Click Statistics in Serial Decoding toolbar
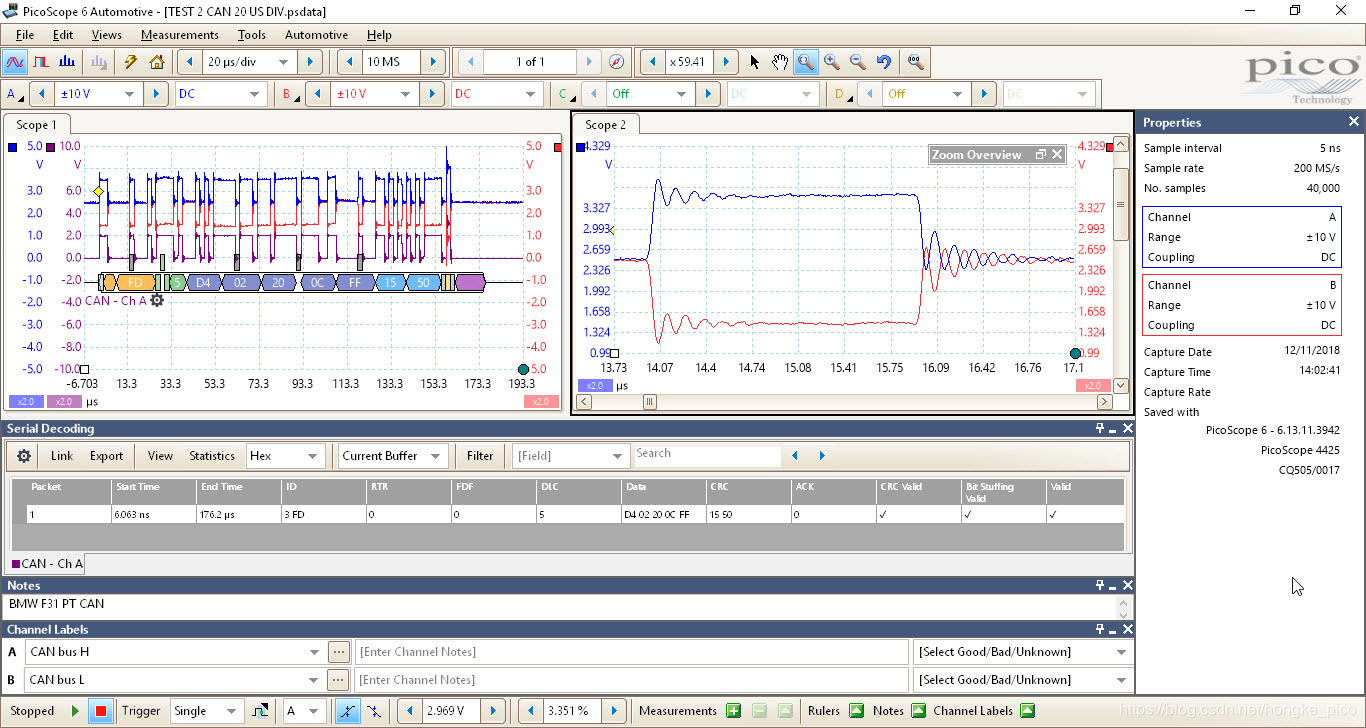The image size is (1366, 728). 212,456
